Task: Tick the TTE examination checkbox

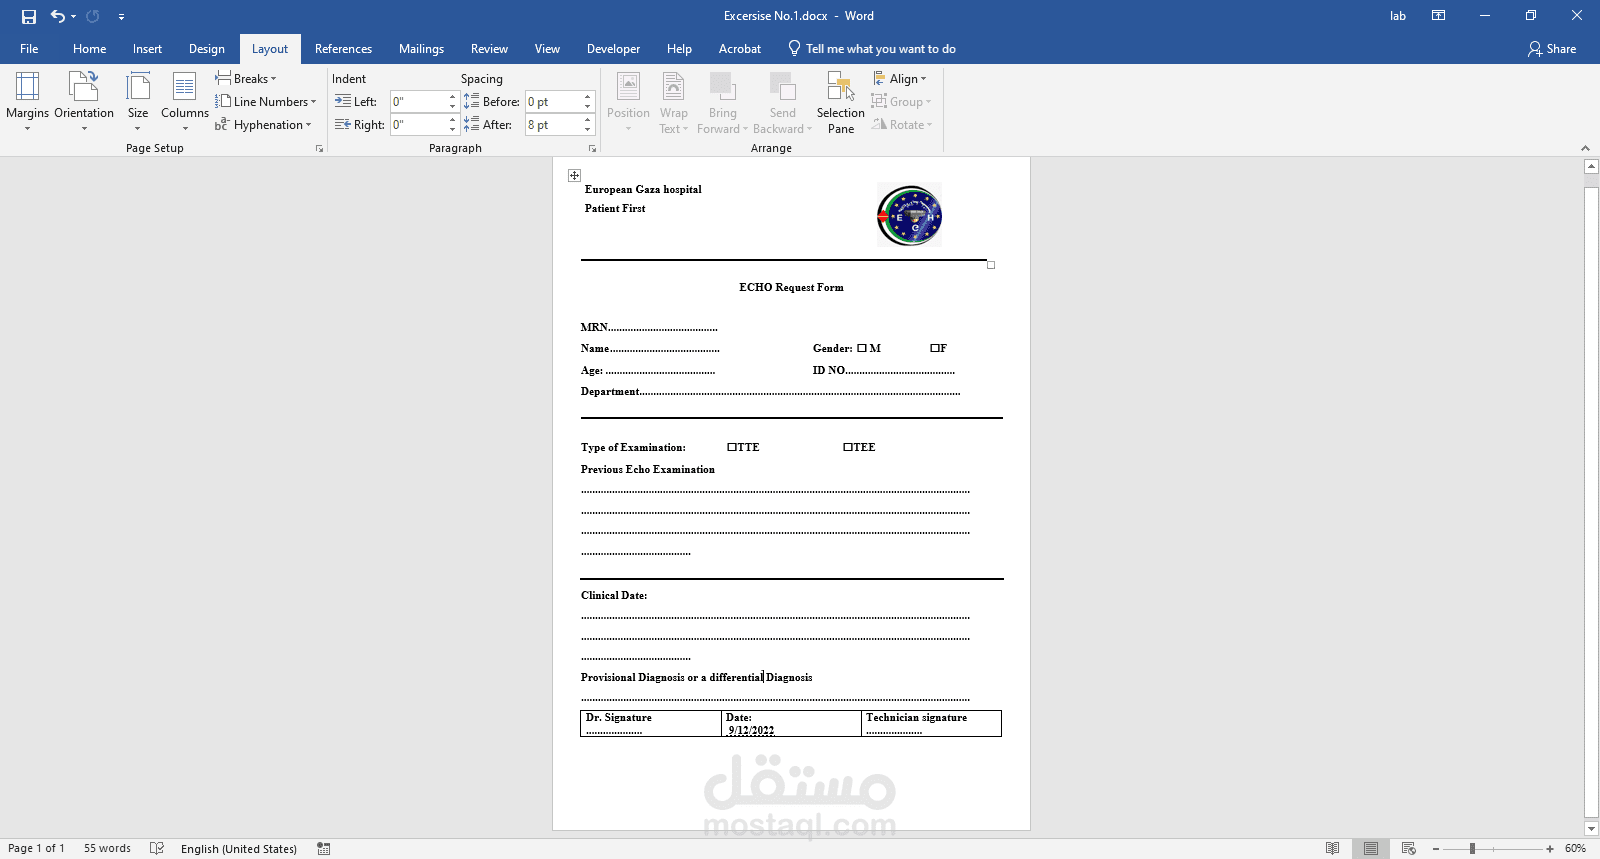Action: coord(732,447)
